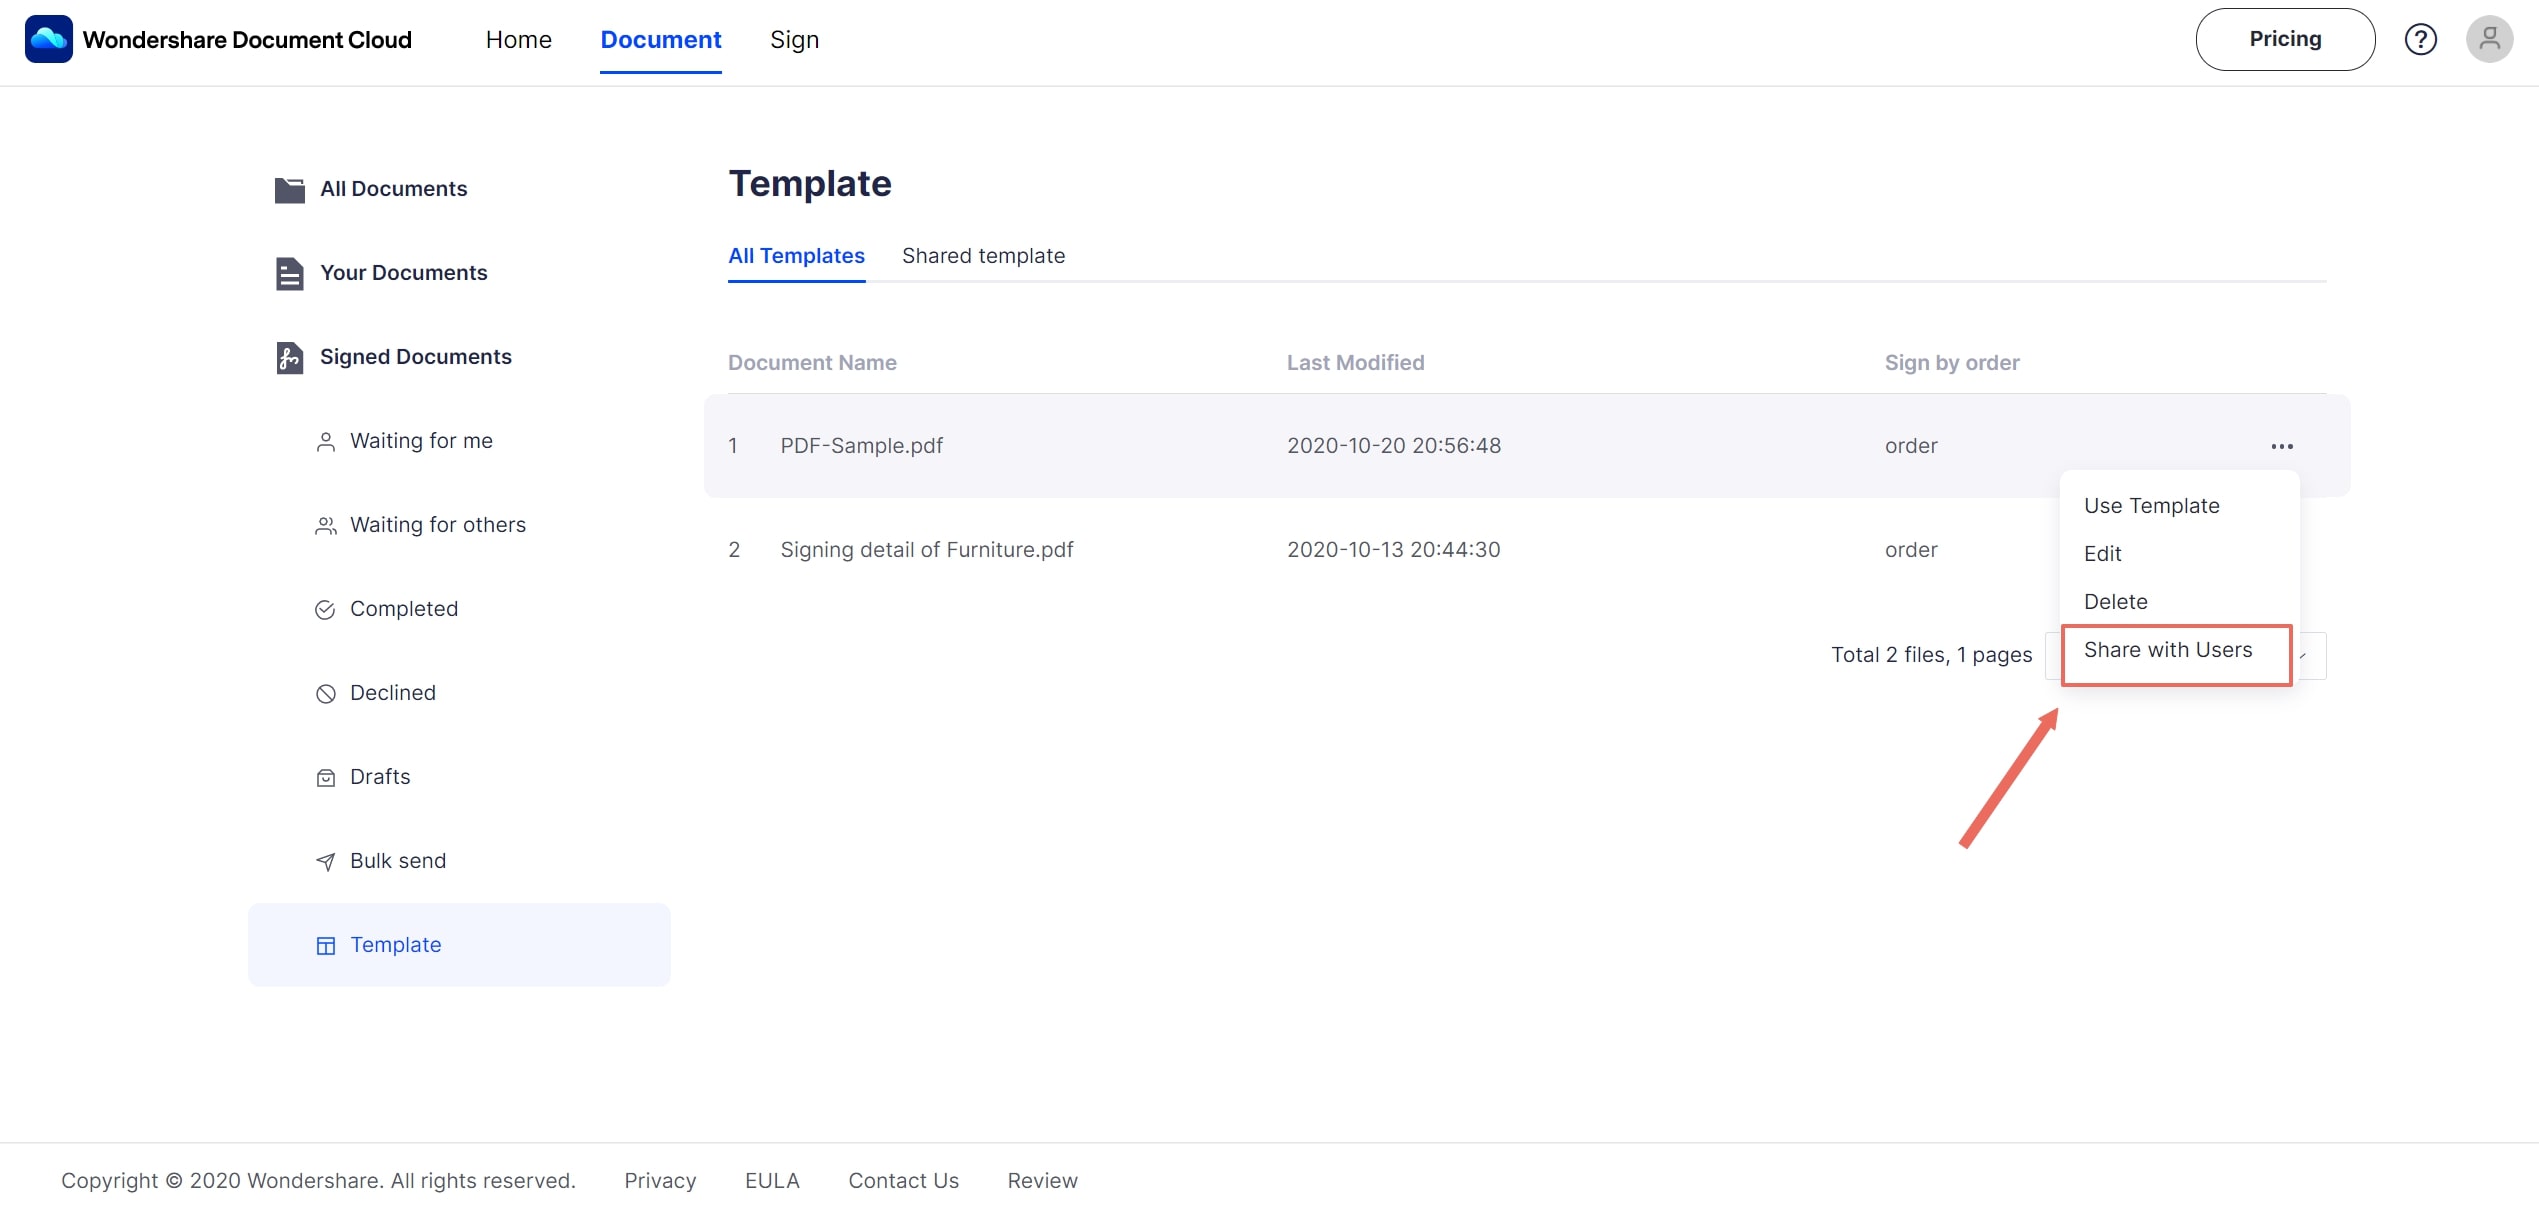Open All Documents in the sidebar

393,189
